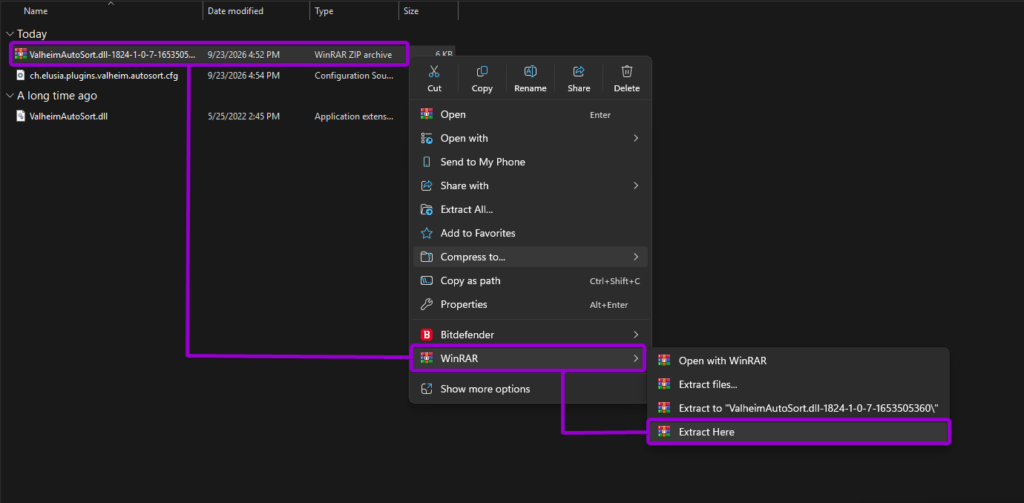Image resolution: width=1024 pixels, height=503 pixels.
Task: Click the wrench icon for Properties
Action: point(426,304)
